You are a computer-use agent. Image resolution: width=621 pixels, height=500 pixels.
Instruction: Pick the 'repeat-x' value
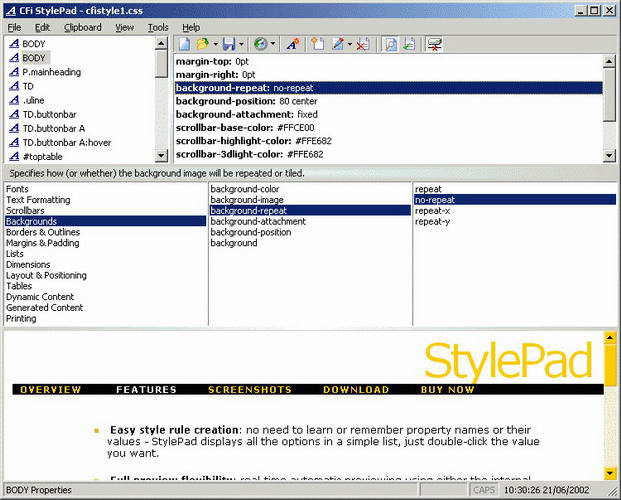pos(432,210)
